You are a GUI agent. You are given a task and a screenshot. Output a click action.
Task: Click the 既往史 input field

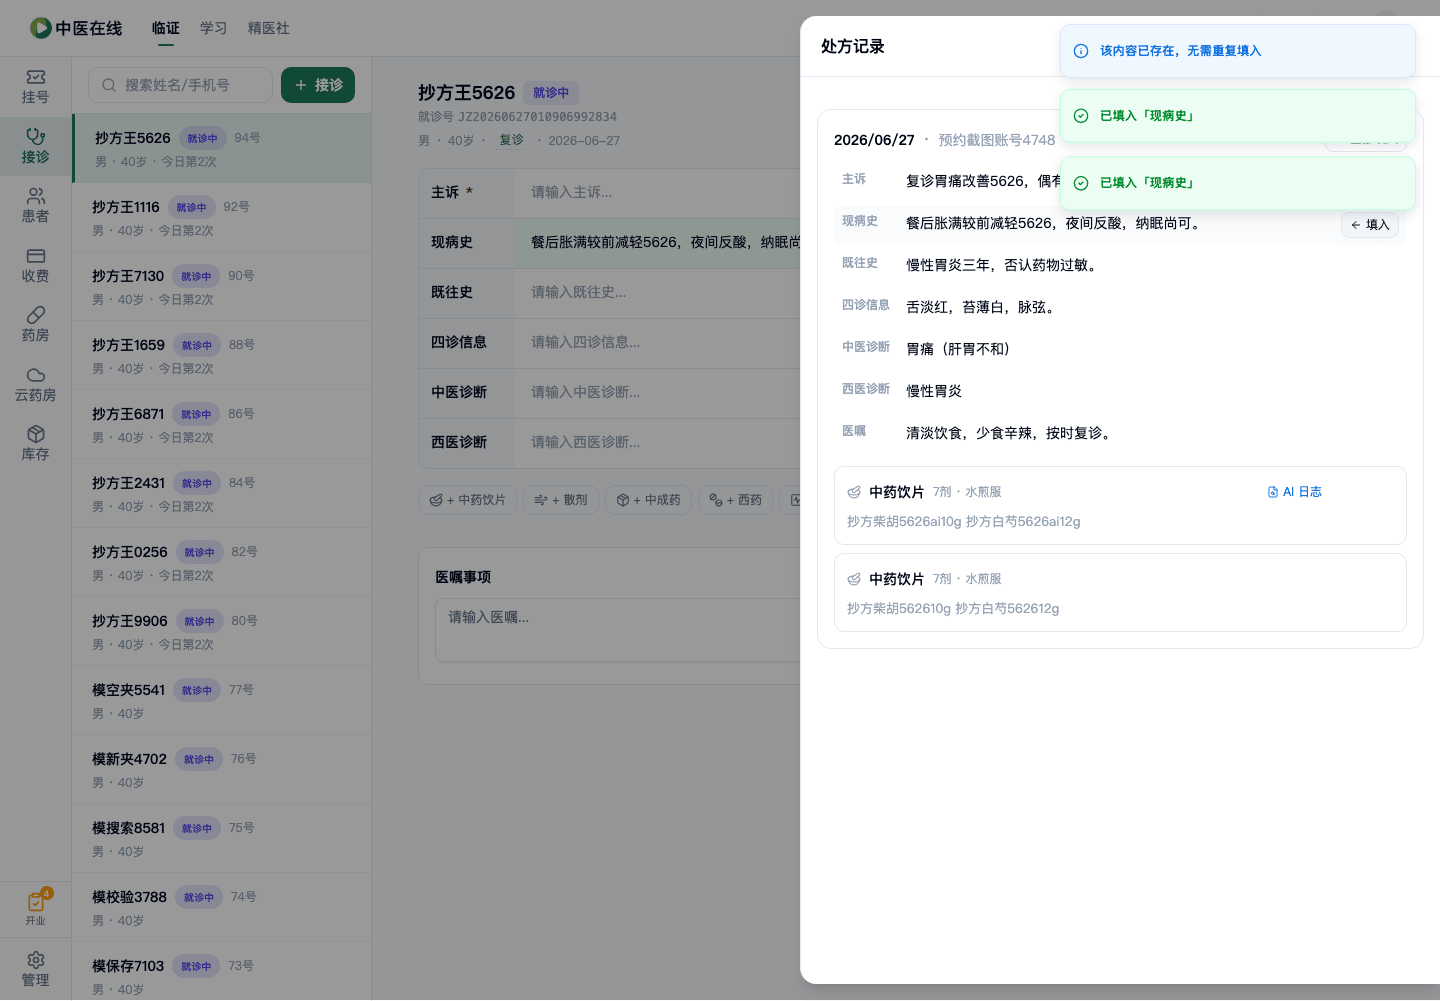pyautogui.click(x=658, y=292)
